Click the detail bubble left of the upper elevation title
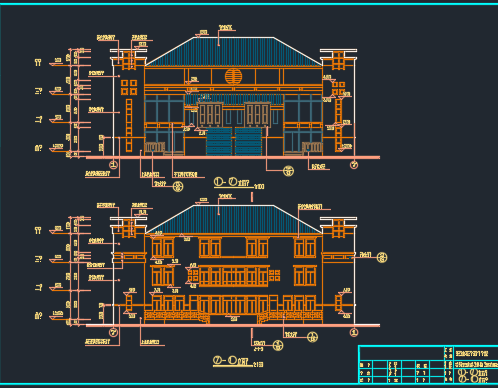 point(178,186)
